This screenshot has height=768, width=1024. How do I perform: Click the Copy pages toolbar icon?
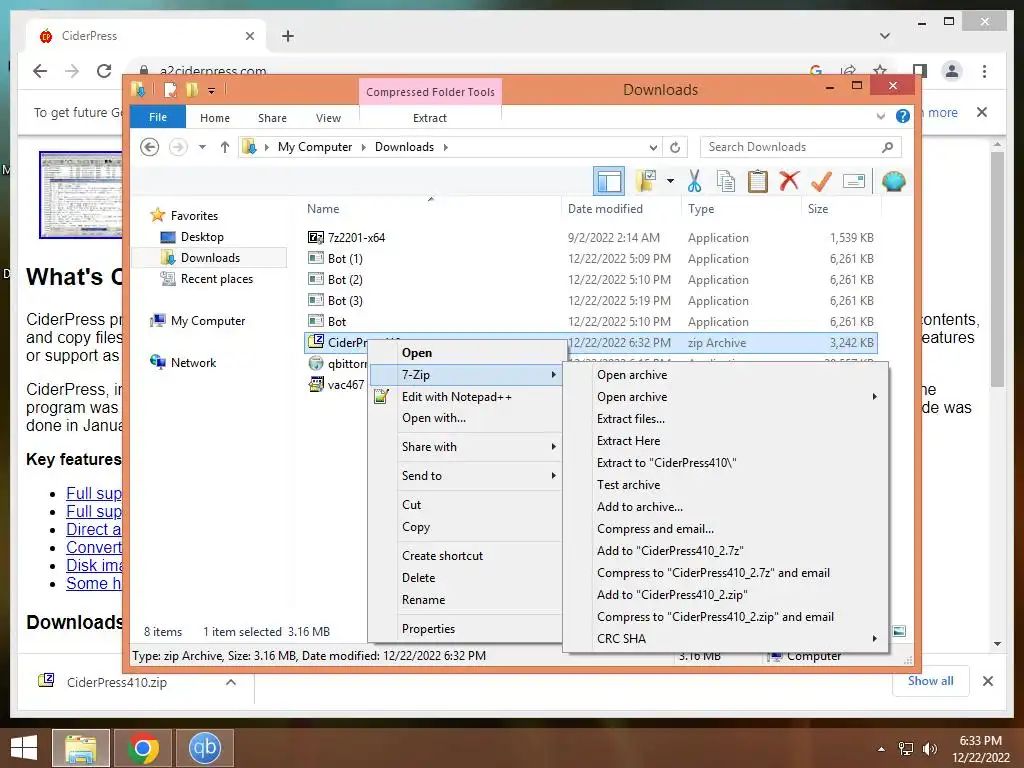pyautogui.click(x=726, y=181)
